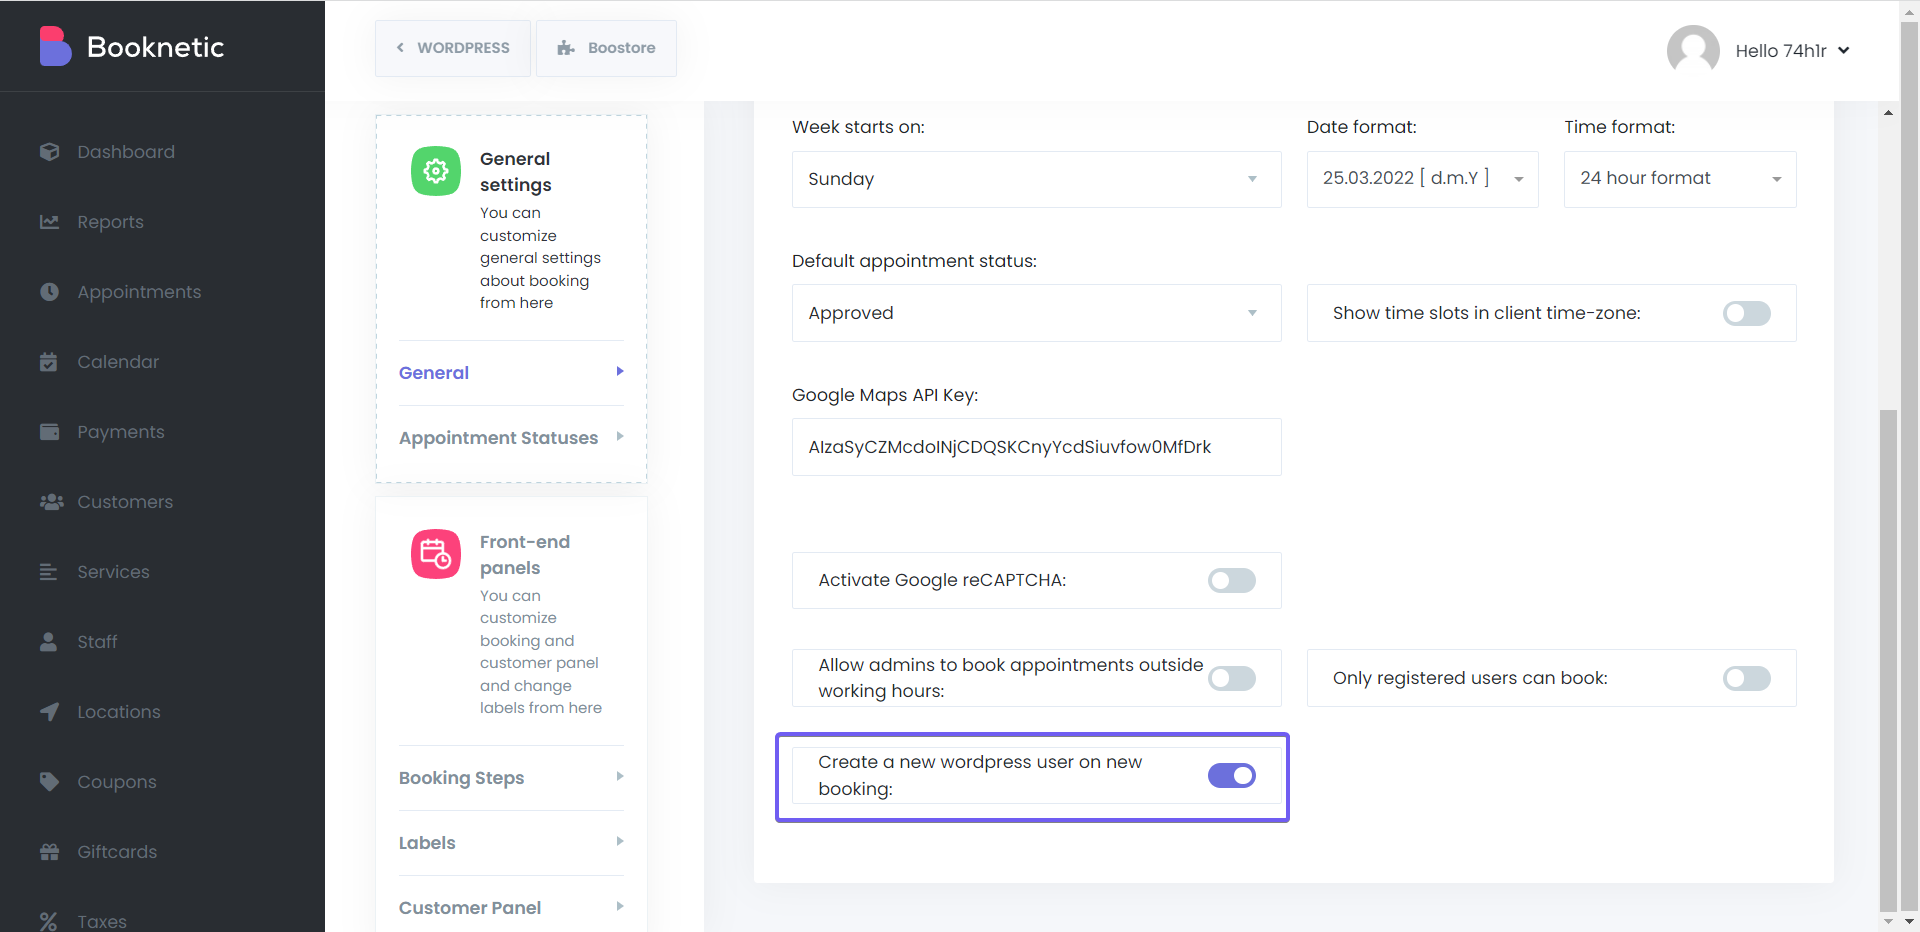Image resolution: width=1920 pixels, height=932 pixels.
Task: Select the Appointments sidebar icon
Action: (x=139, y=291)
